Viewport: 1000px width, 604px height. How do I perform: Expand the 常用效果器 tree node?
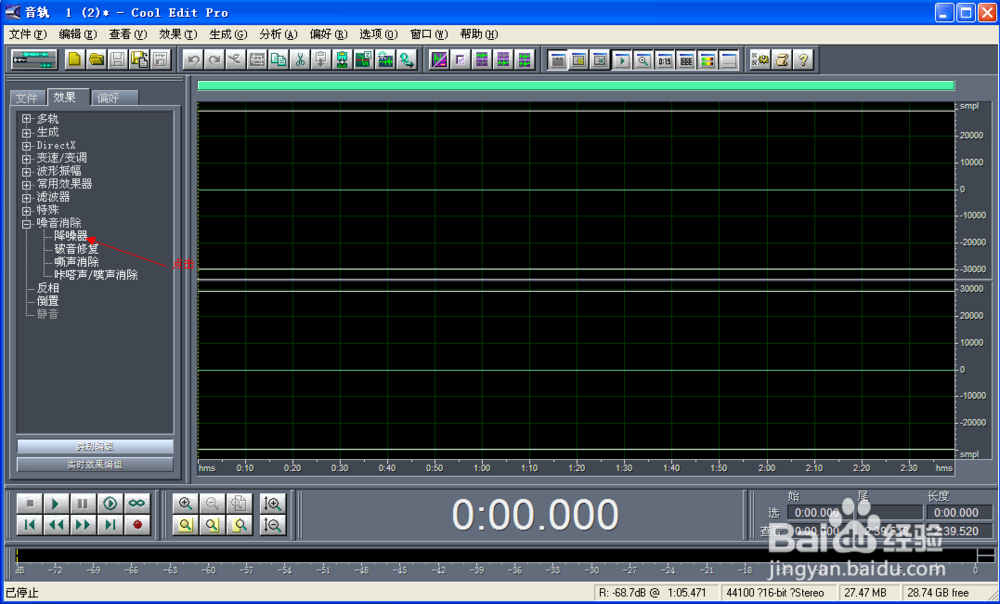coord(26,184)
